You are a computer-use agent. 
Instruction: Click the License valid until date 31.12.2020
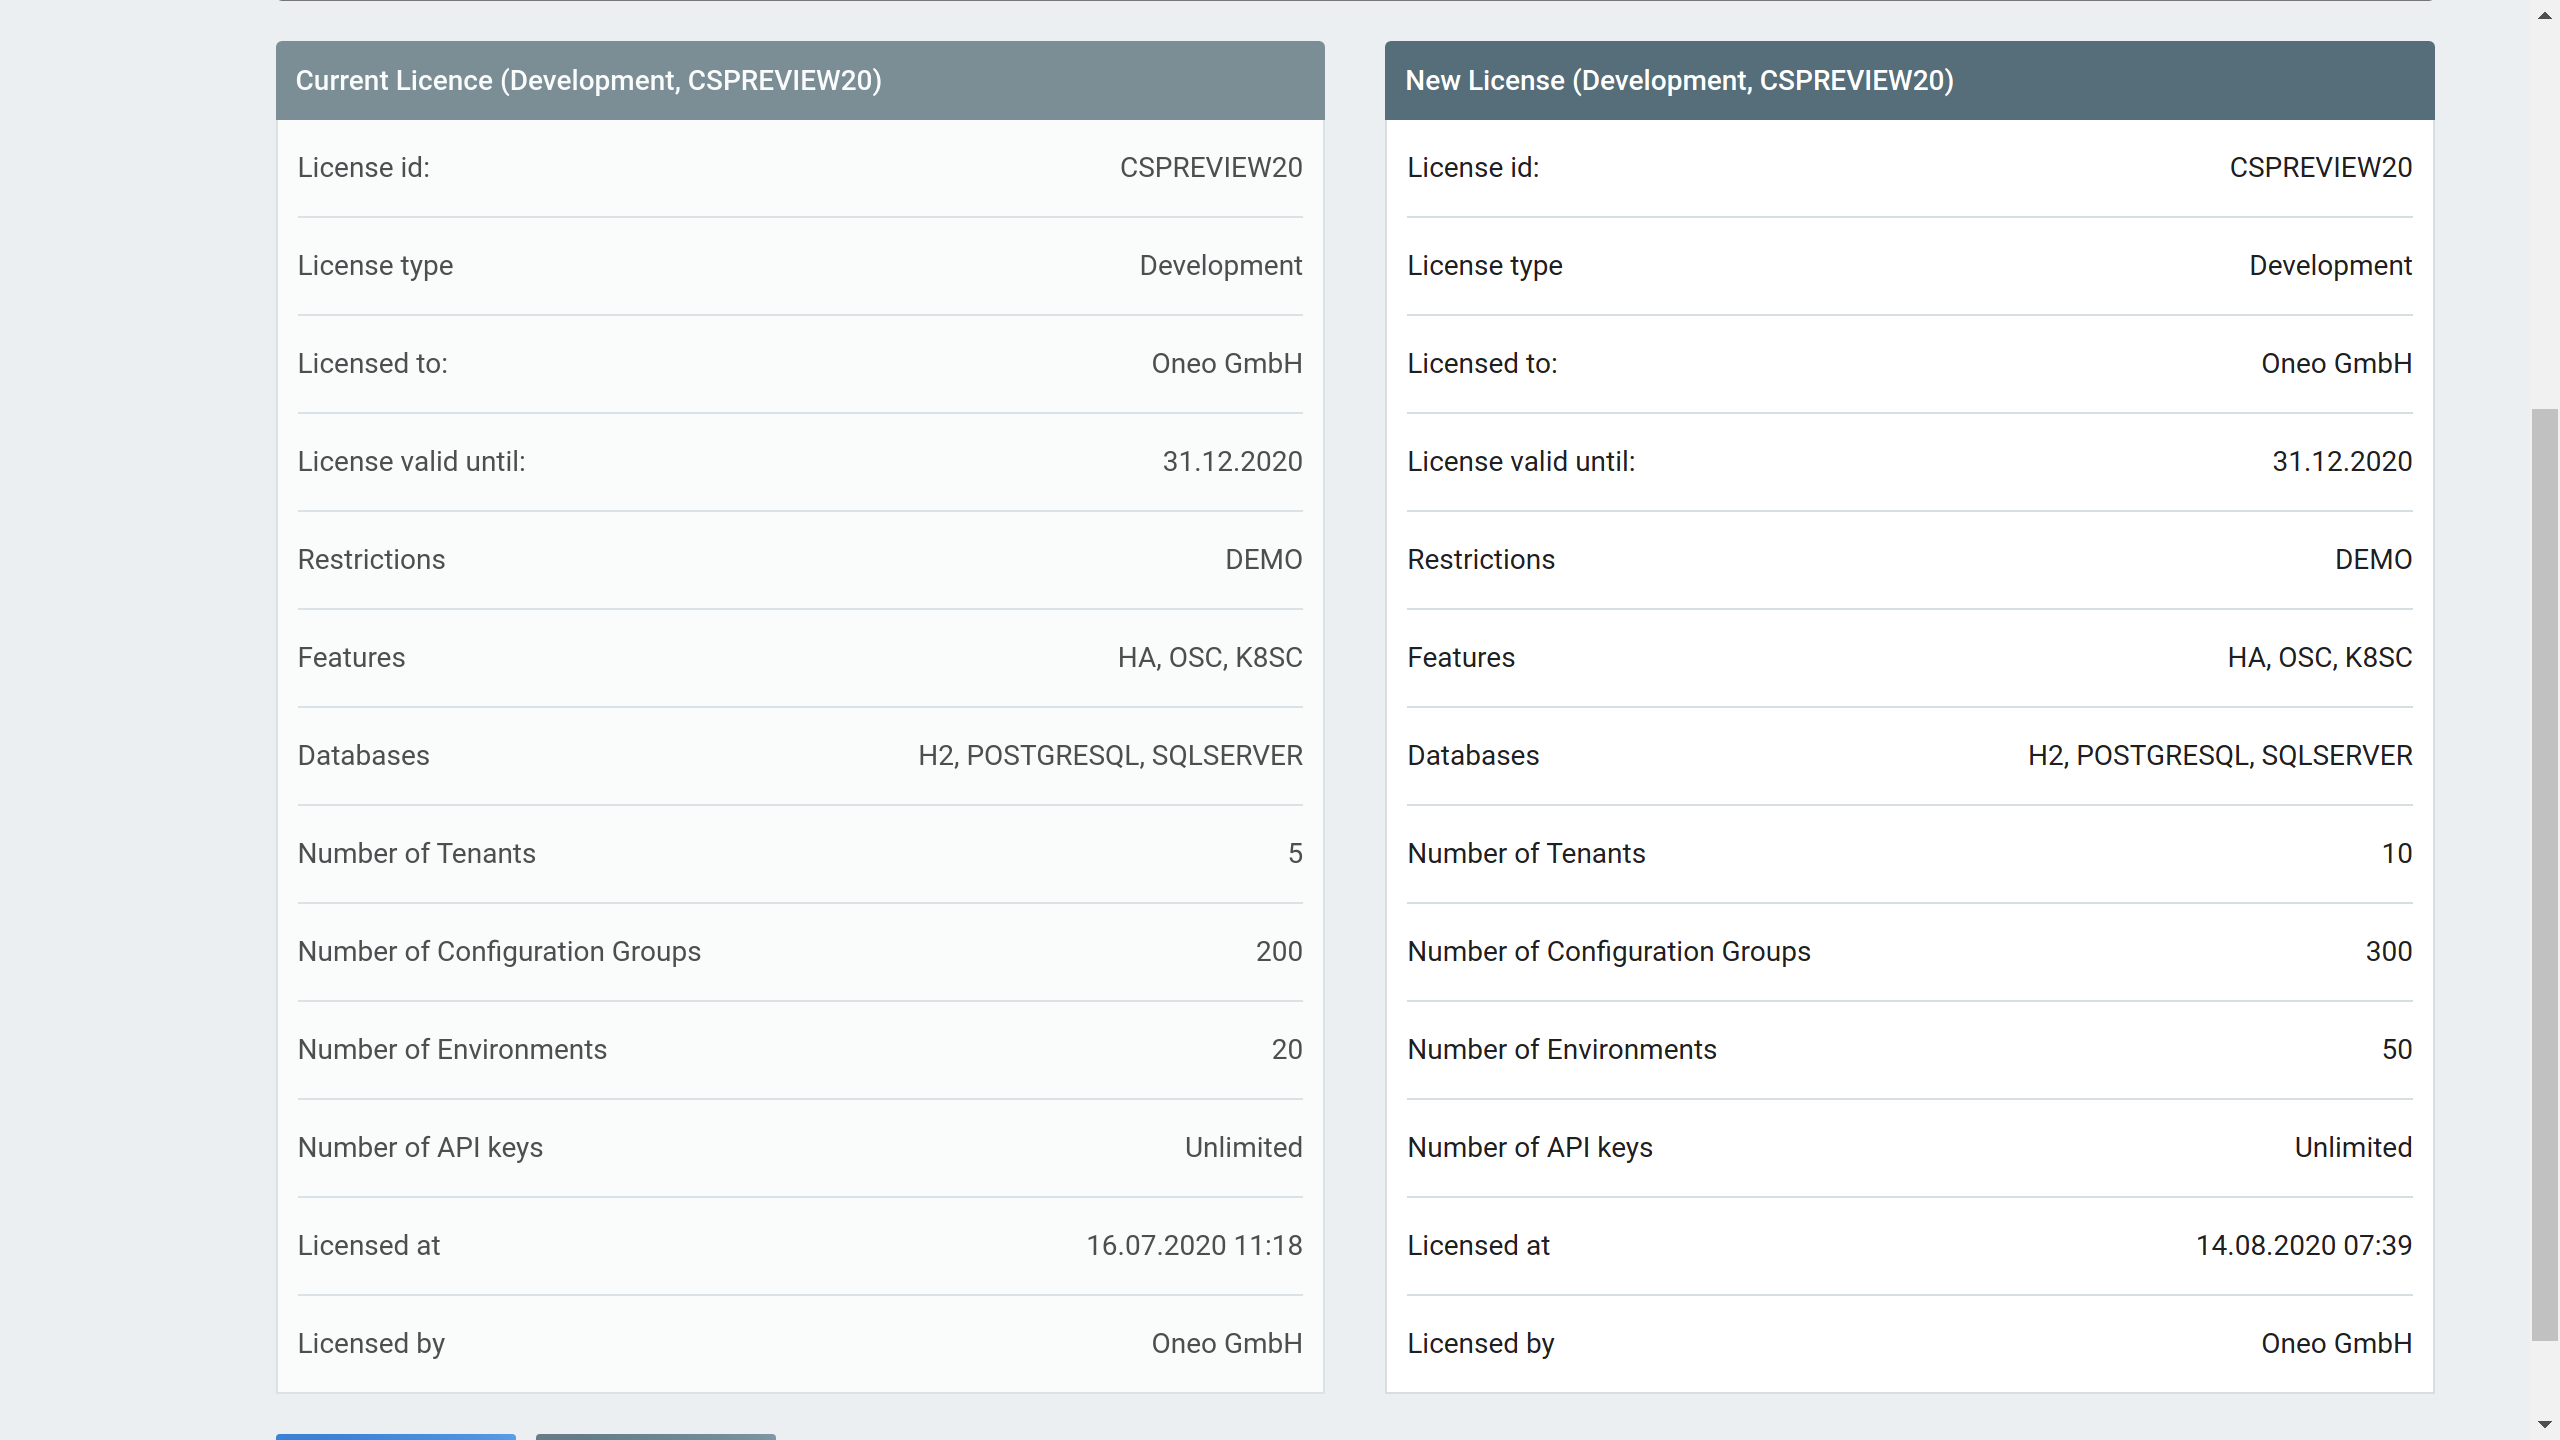pos(1232,461)
